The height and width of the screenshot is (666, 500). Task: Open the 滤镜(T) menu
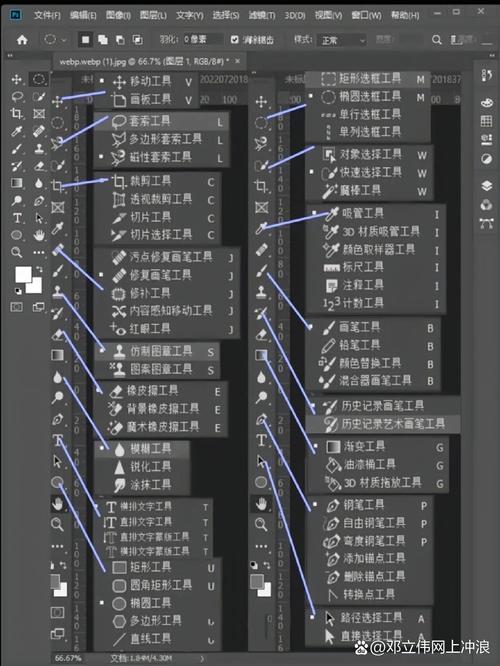(262, 16)
